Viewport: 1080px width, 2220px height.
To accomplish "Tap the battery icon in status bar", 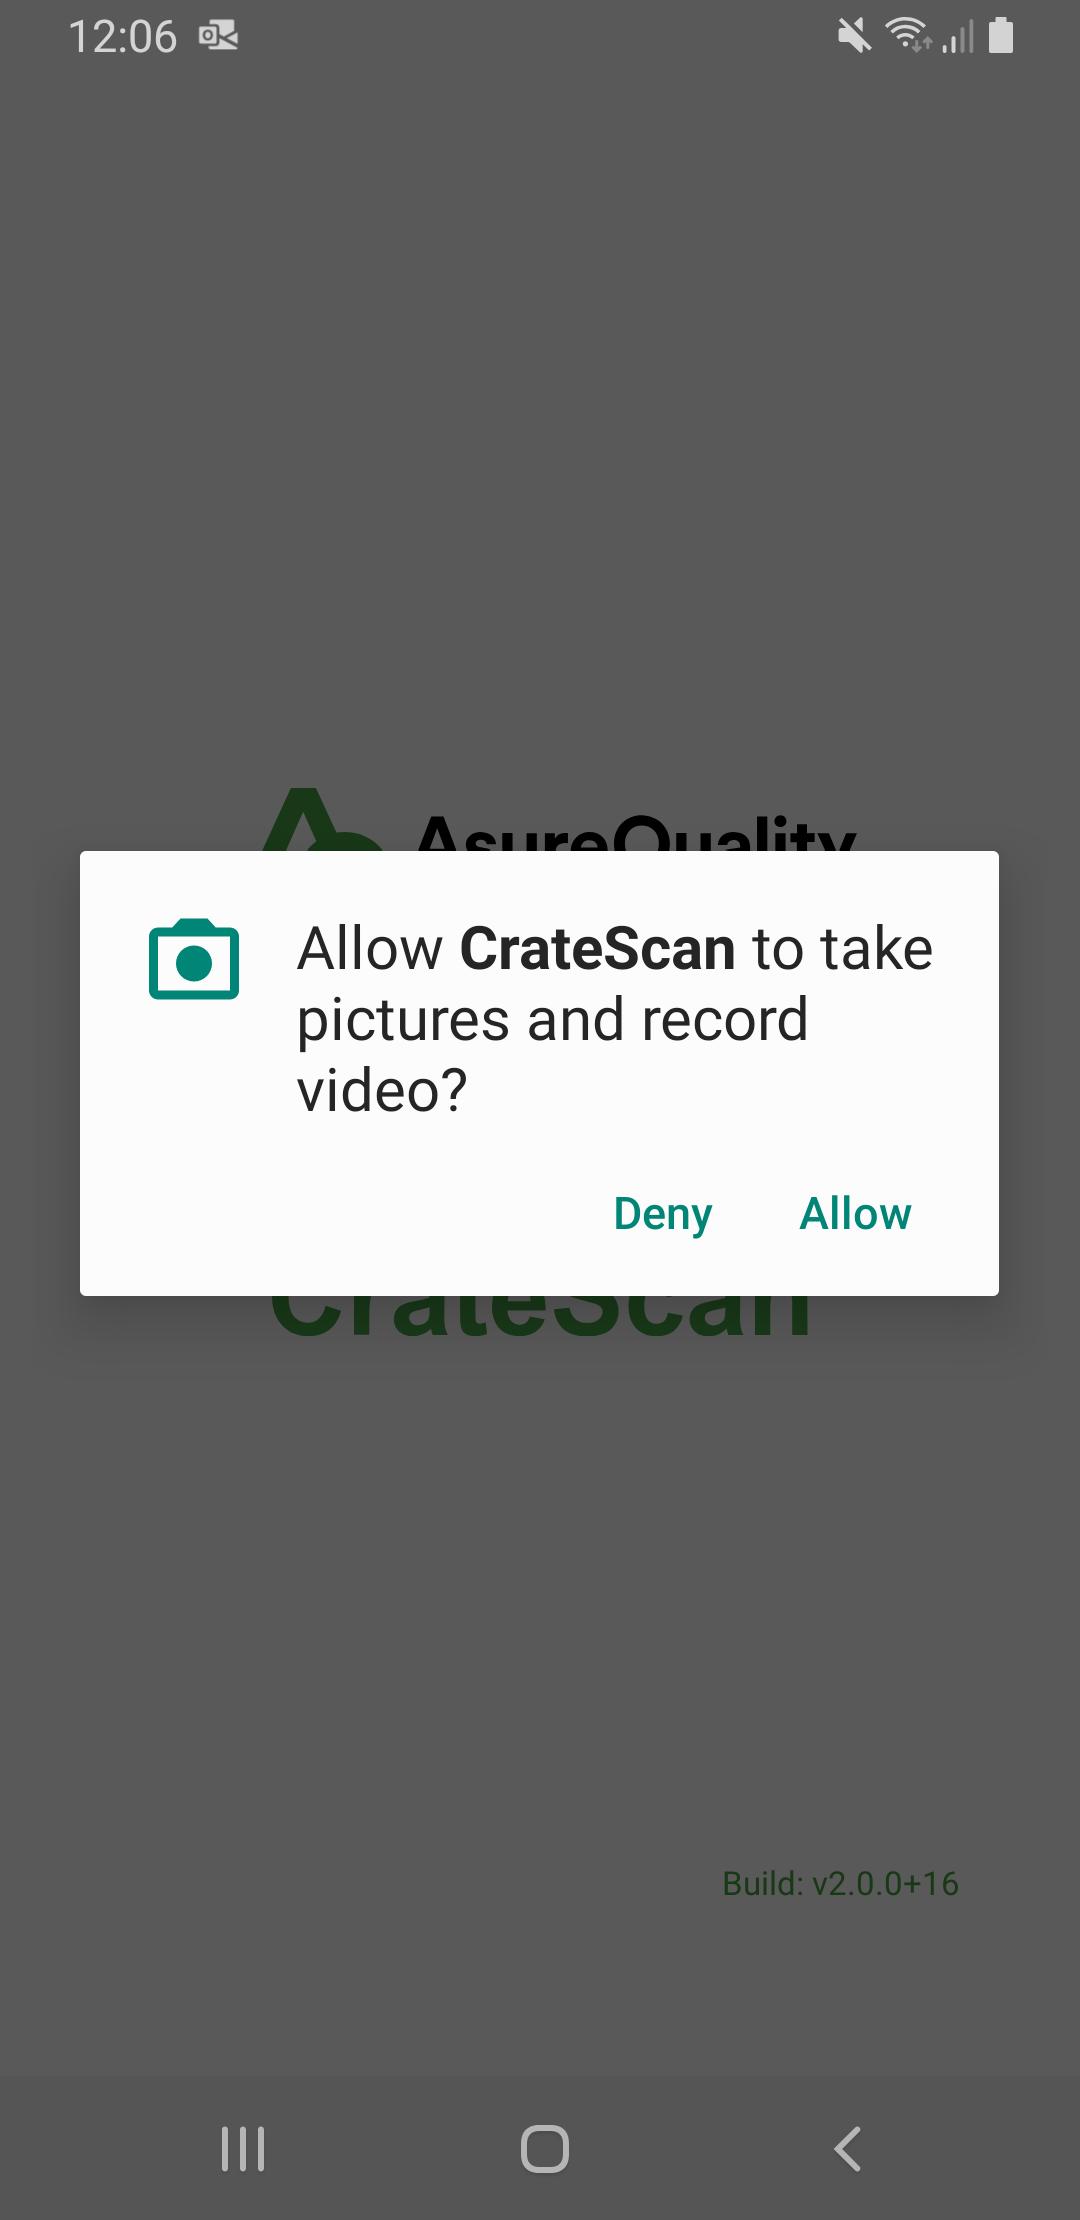I will tap(1001, 36).
